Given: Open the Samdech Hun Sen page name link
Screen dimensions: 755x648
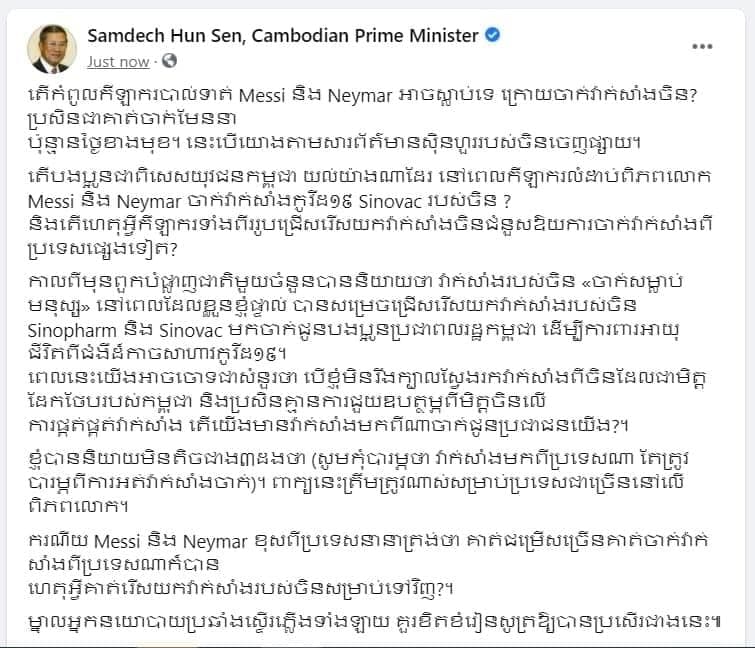Looking at the screenshot, I should (283, 35).
